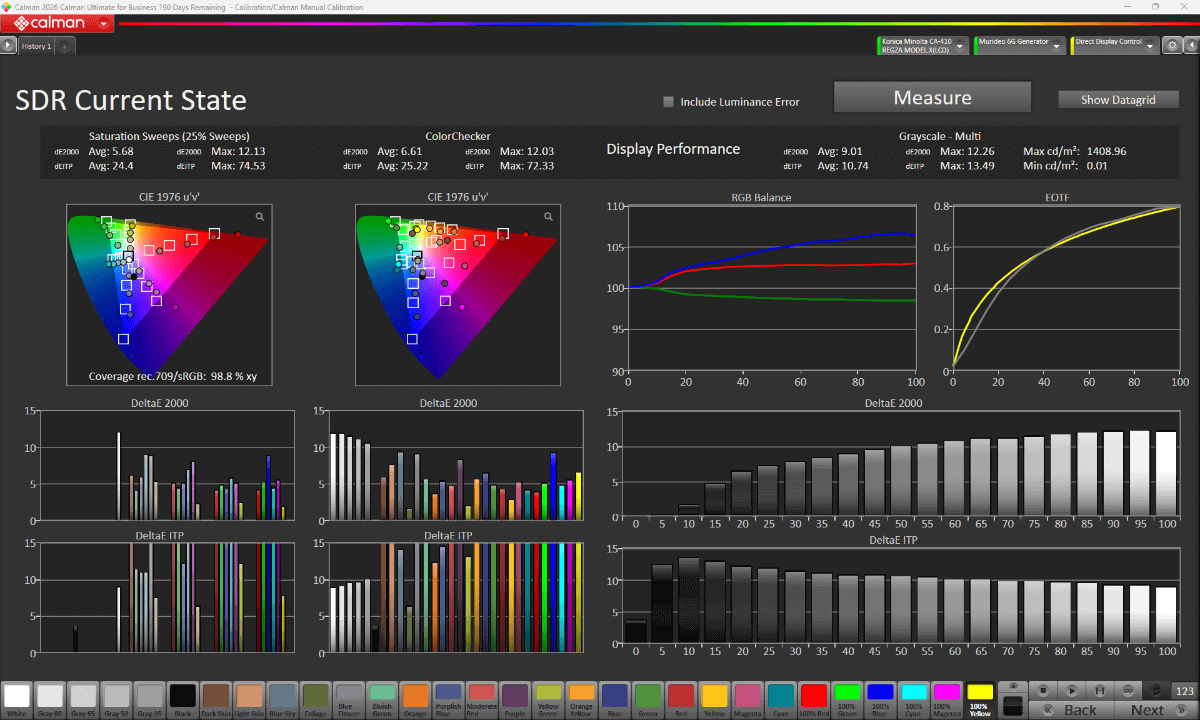Select the Dark Skin color patch
Viewport: 1200px width, 720px height.
pos(215,698)
